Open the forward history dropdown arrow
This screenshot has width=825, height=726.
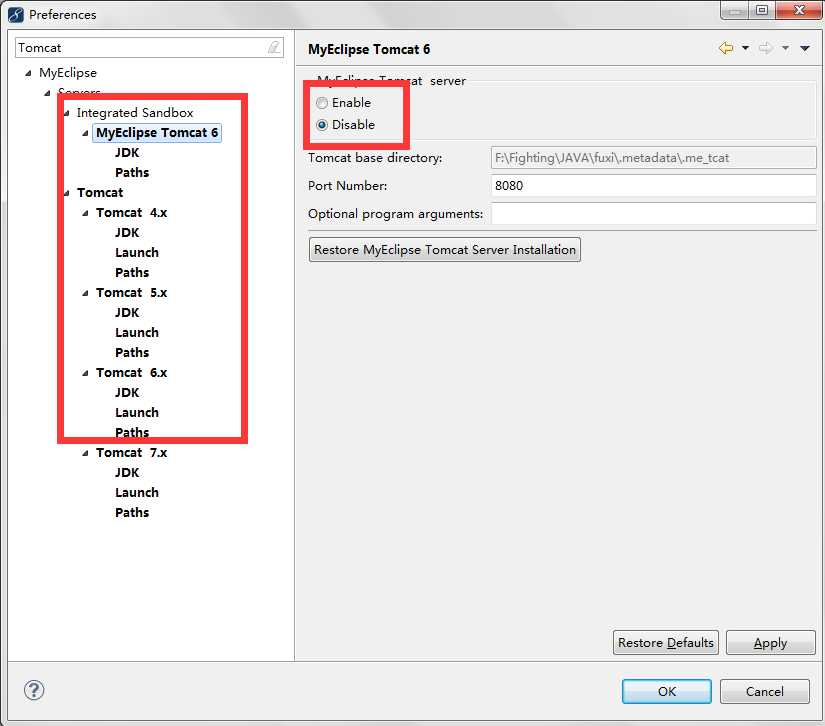tap(786, 48)
